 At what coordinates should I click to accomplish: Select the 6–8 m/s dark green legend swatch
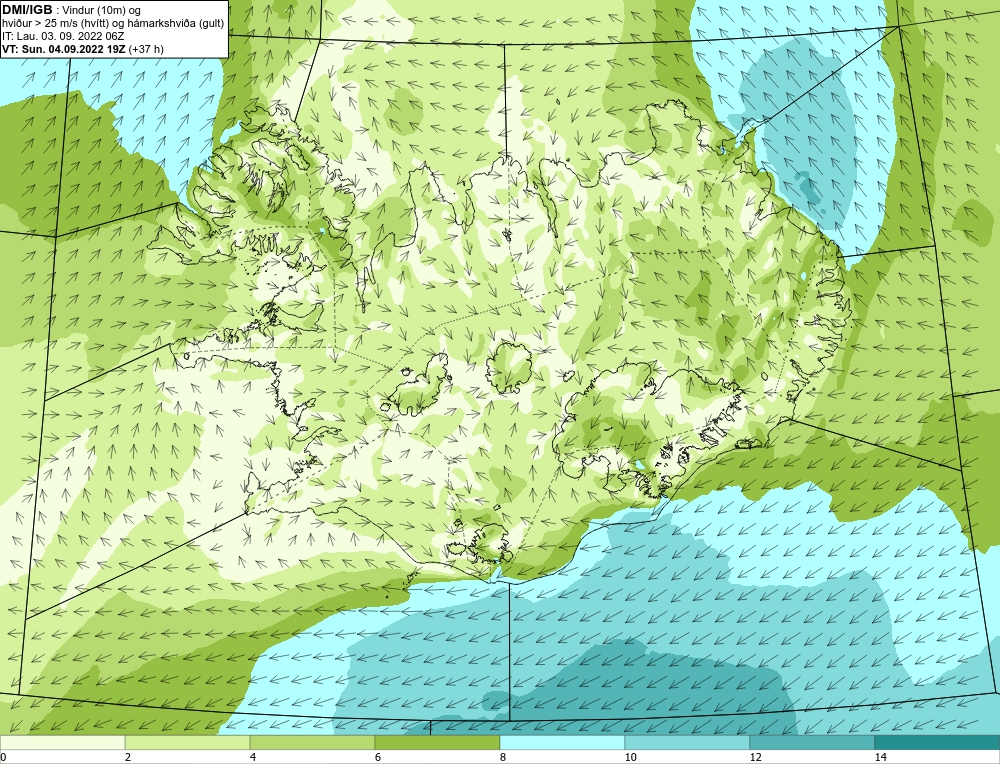click(438, 742)
